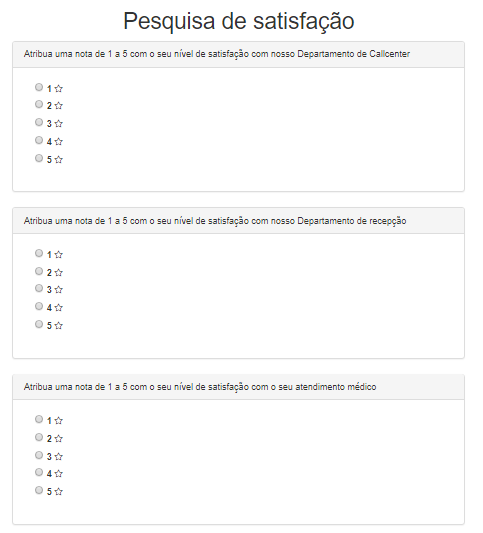Image resolution: width=483 pixels, height=533 pixels.
Task: Click the Pesquisa de satisfação page title
Action: [x=239, y=21]
